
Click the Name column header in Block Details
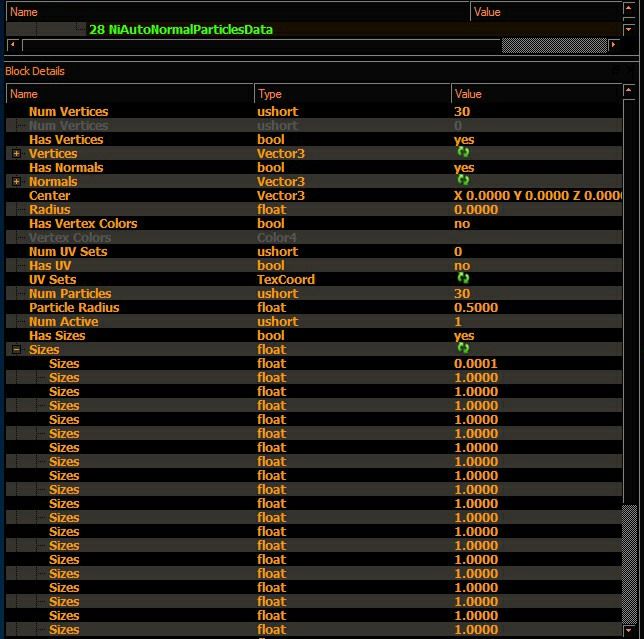[x=130, y=94]
